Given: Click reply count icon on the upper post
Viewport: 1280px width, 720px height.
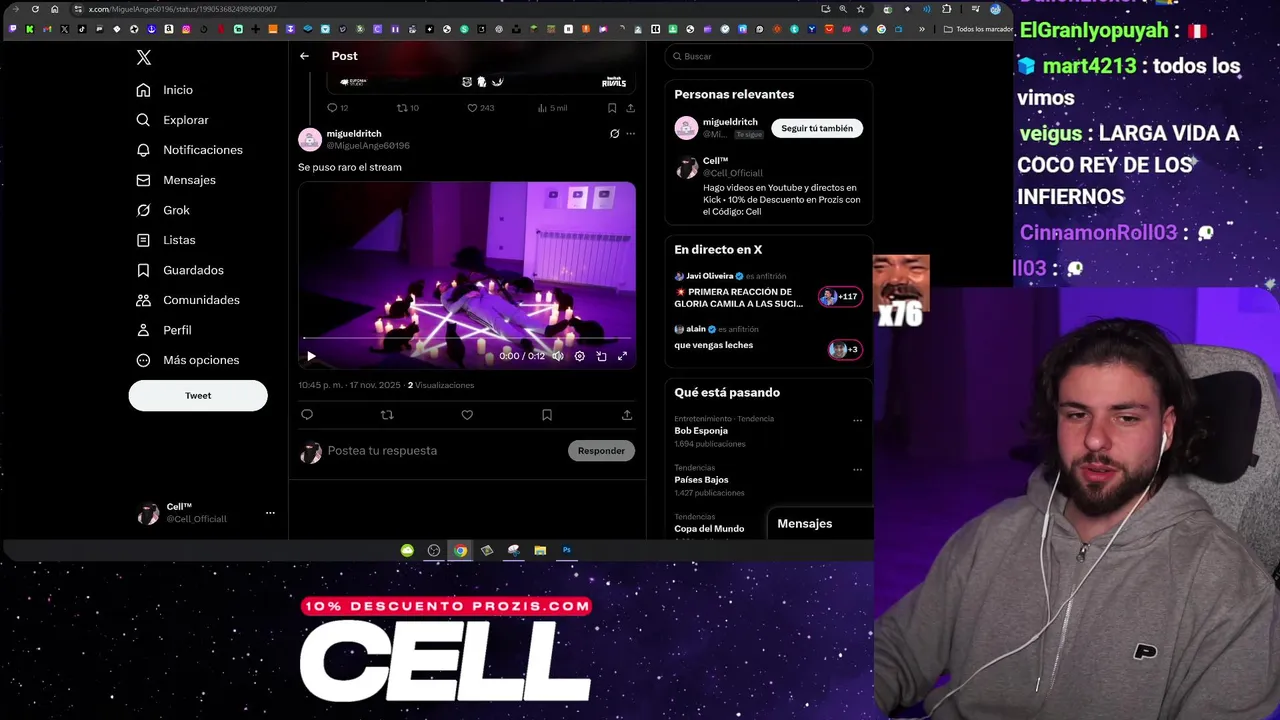Looking at the screenshot, I should coord(332,108).
